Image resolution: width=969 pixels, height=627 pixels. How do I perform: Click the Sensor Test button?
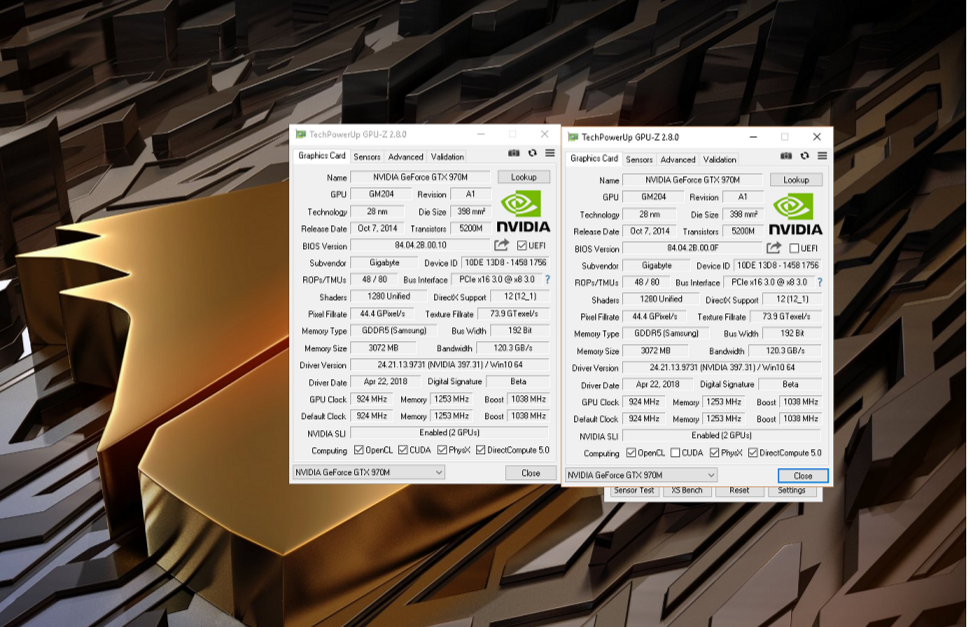click(633, 490)
